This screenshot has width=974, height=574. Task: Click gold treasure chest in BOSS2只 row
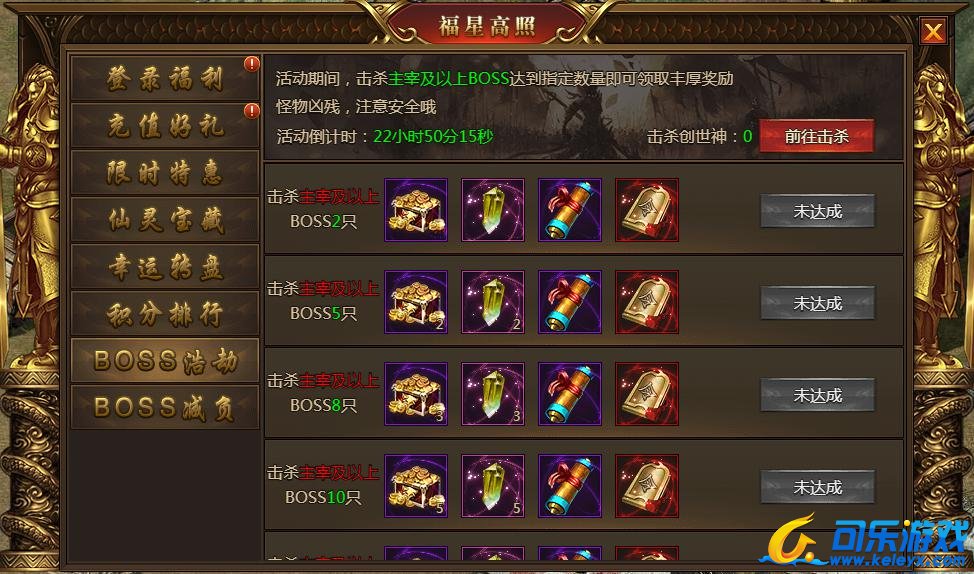tap(416, 210)
